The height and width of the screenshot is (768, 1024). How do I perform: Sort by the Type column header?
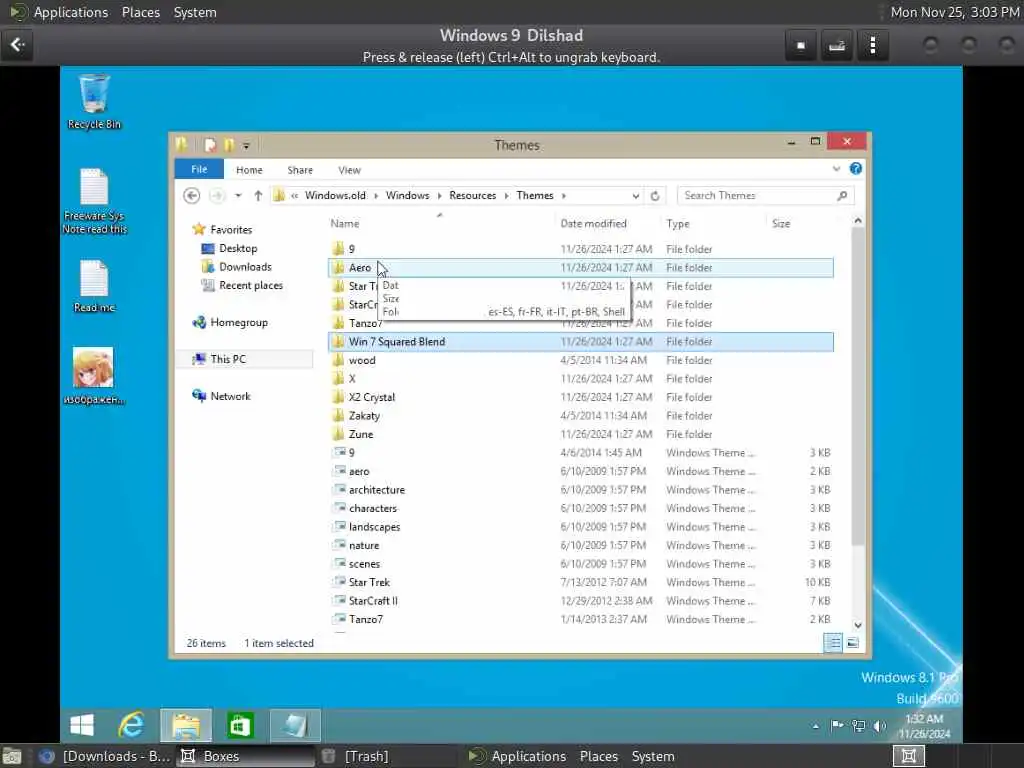coord(677,223)
